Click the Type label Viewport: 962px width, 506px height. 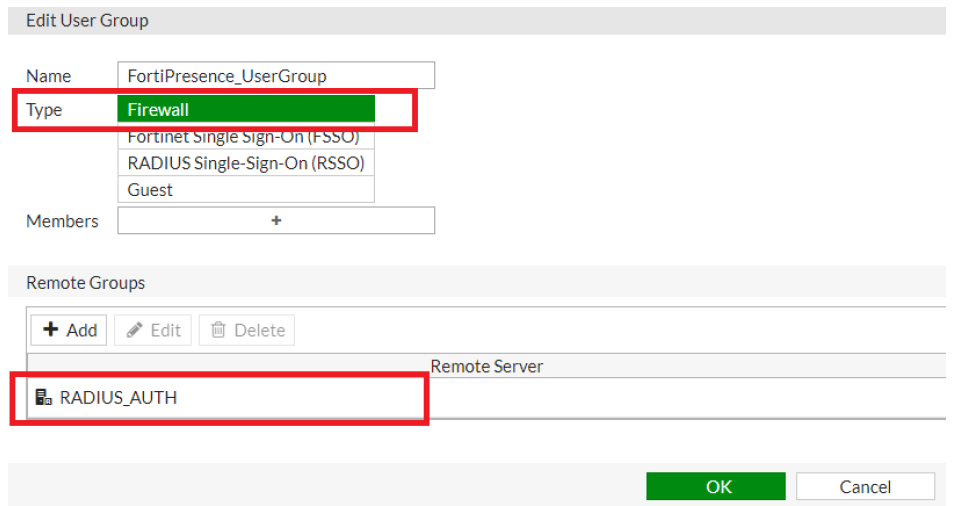click(x=44, y=110)
